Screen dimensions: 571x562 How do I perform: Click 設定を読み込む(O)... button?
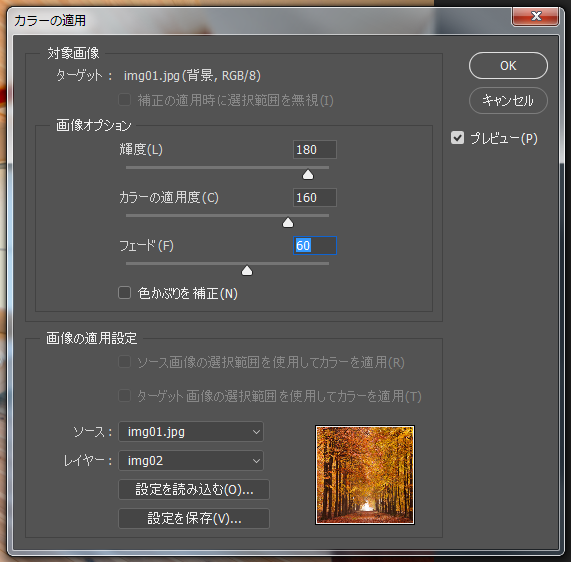tap(194, 490)
